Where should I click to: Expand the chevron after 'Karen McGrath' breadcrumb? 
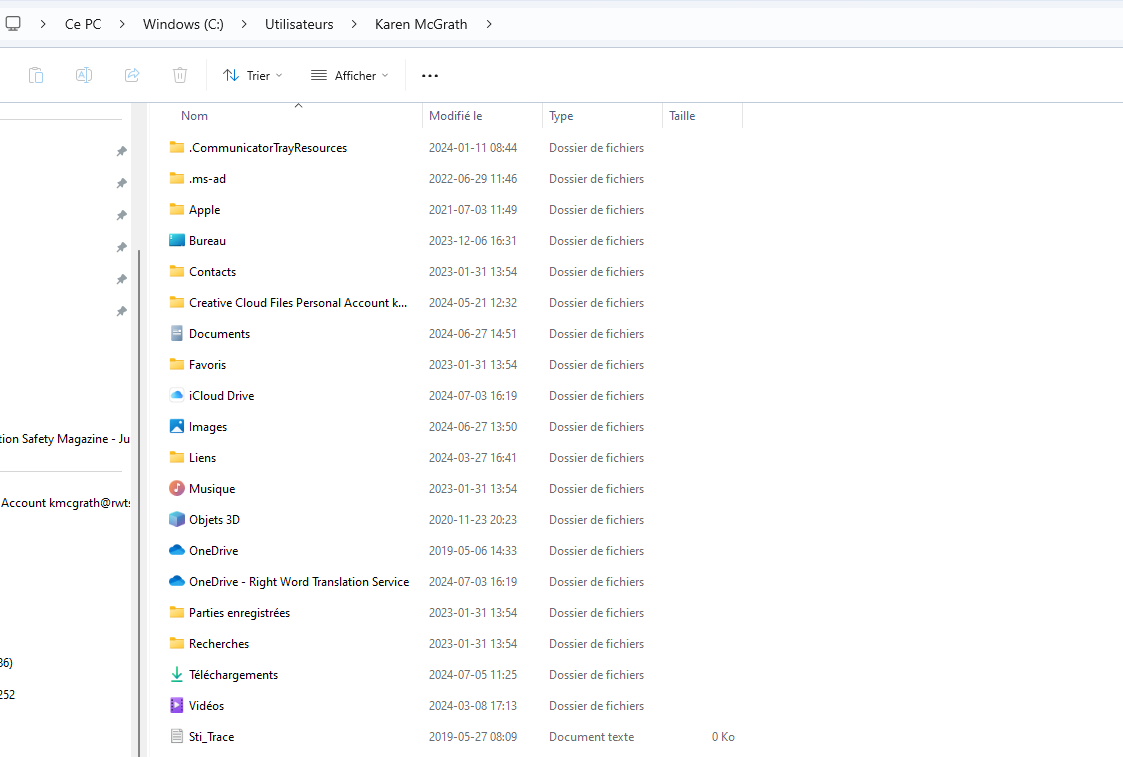click(x=488, y=23)
